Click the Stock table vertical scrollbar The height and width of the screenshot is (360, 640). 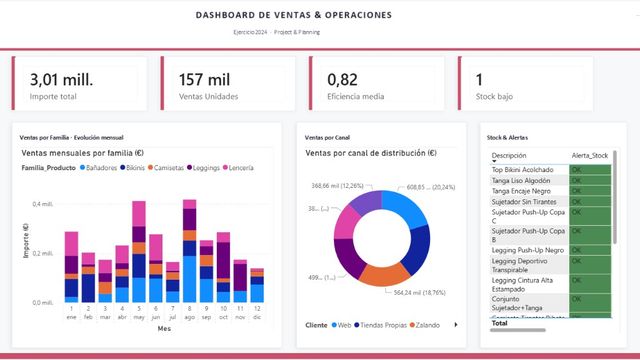(615, 197)
